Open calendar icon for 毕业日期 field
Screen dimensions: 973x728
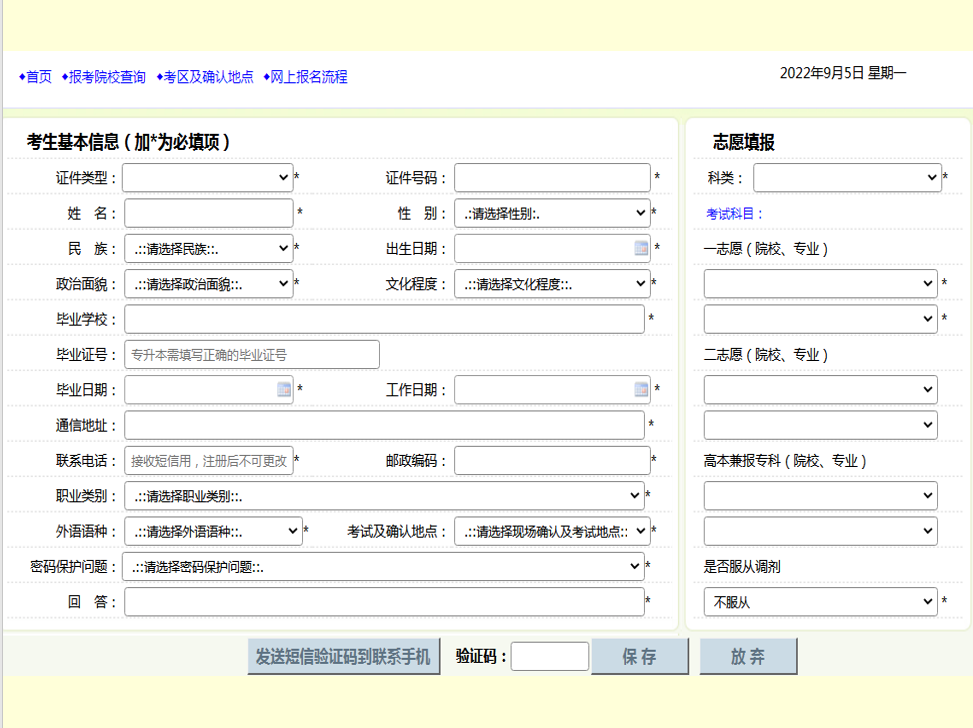284,390
